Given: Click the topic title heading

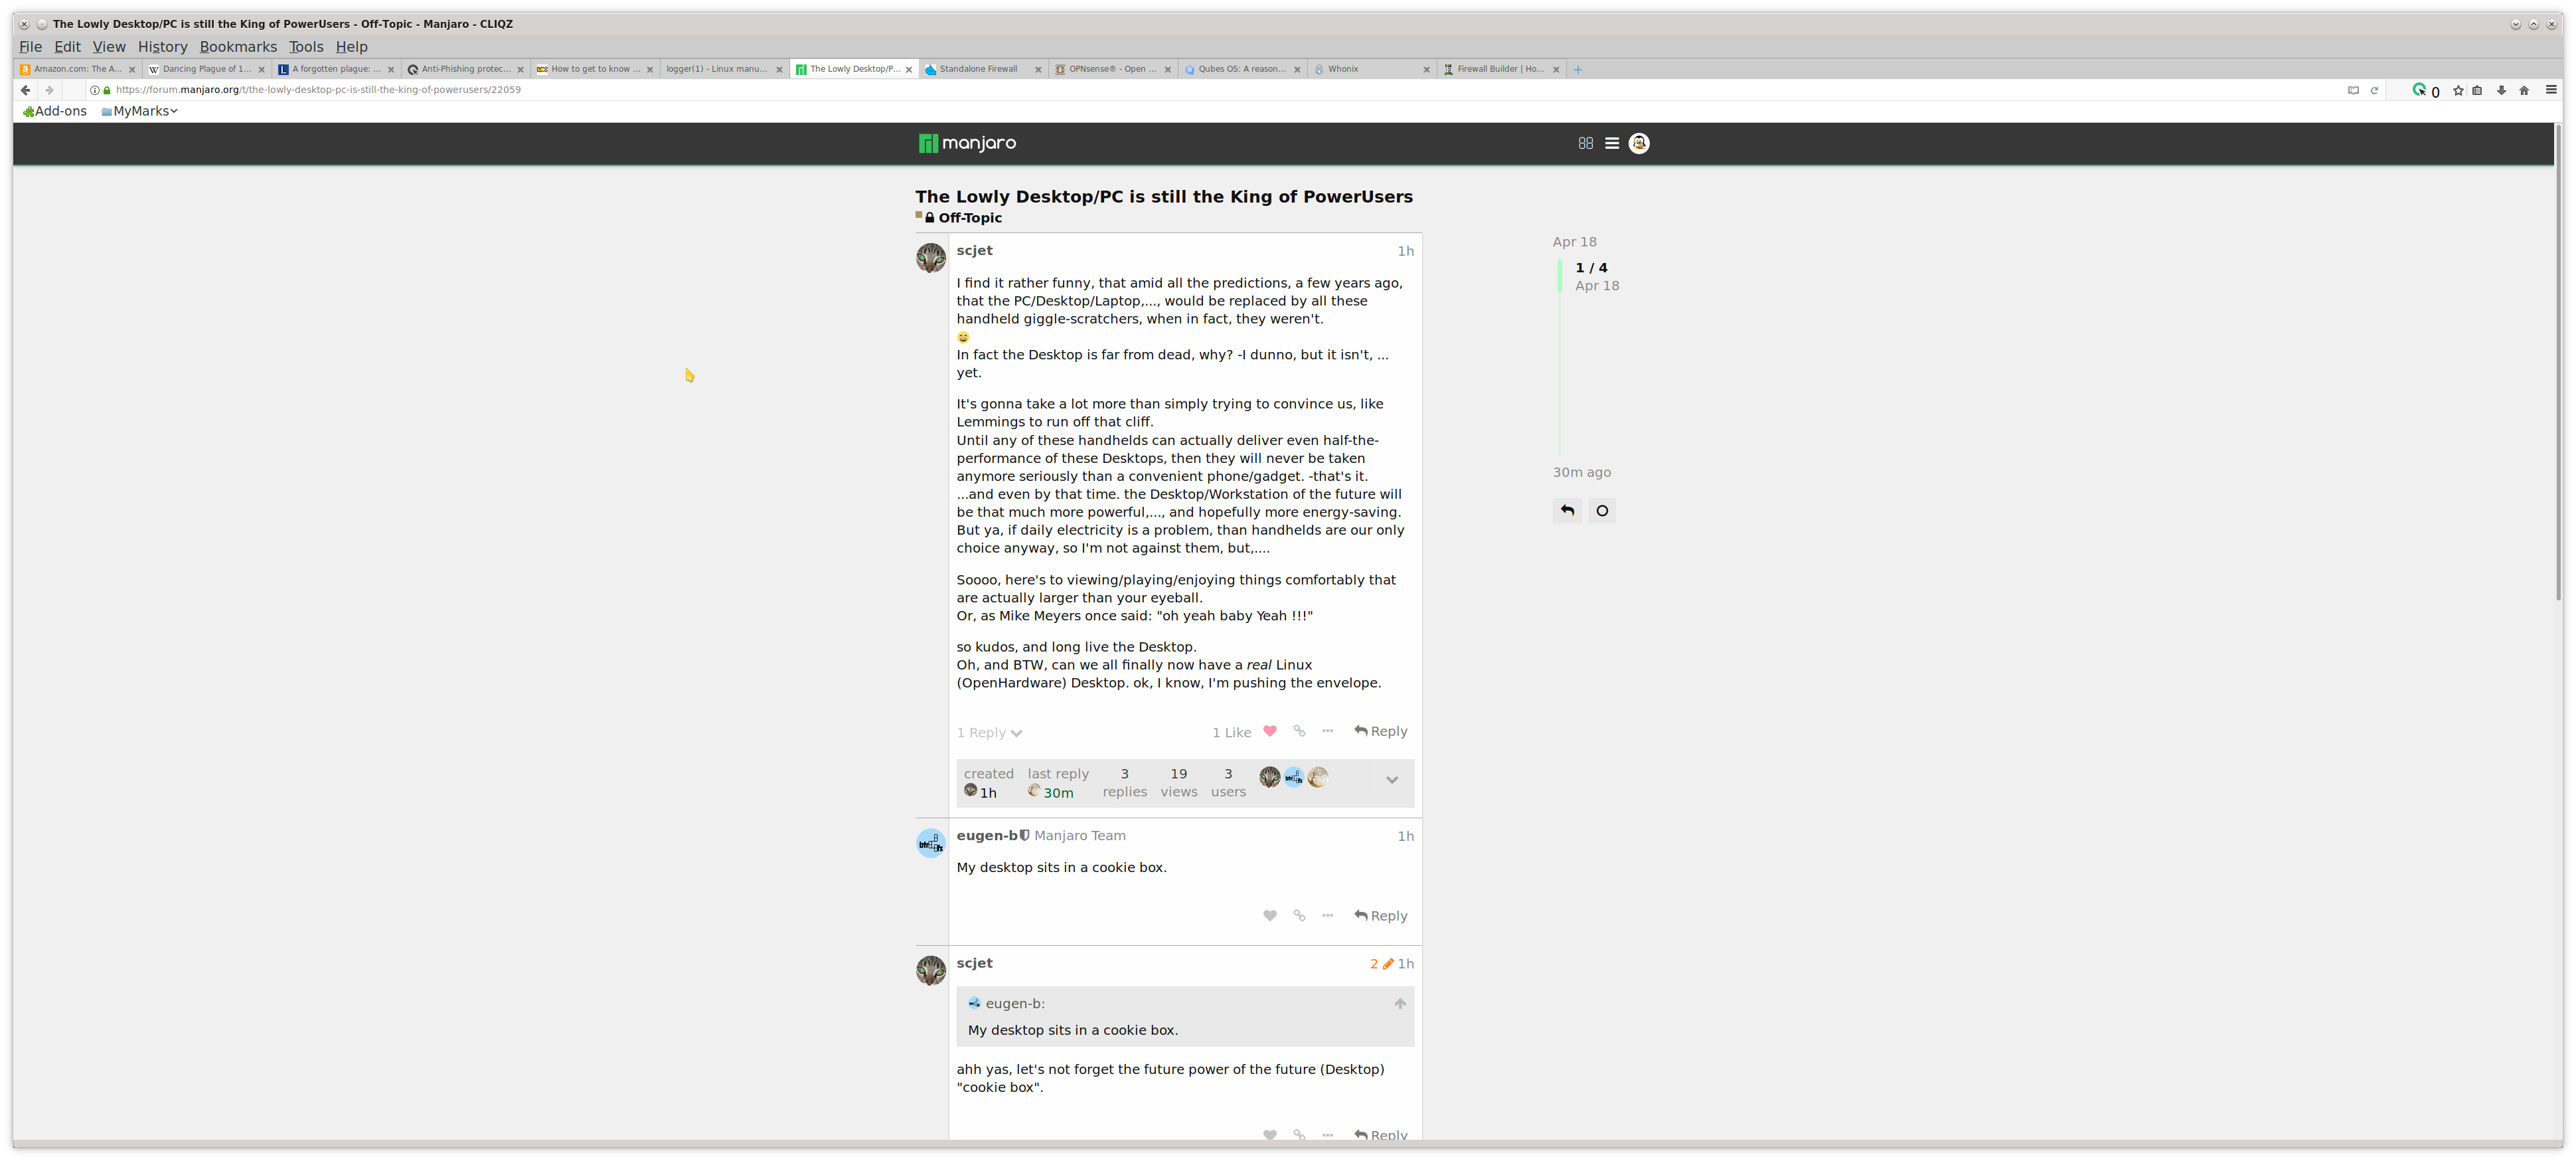Looking at the screenshot, I should coord(1163,196).
